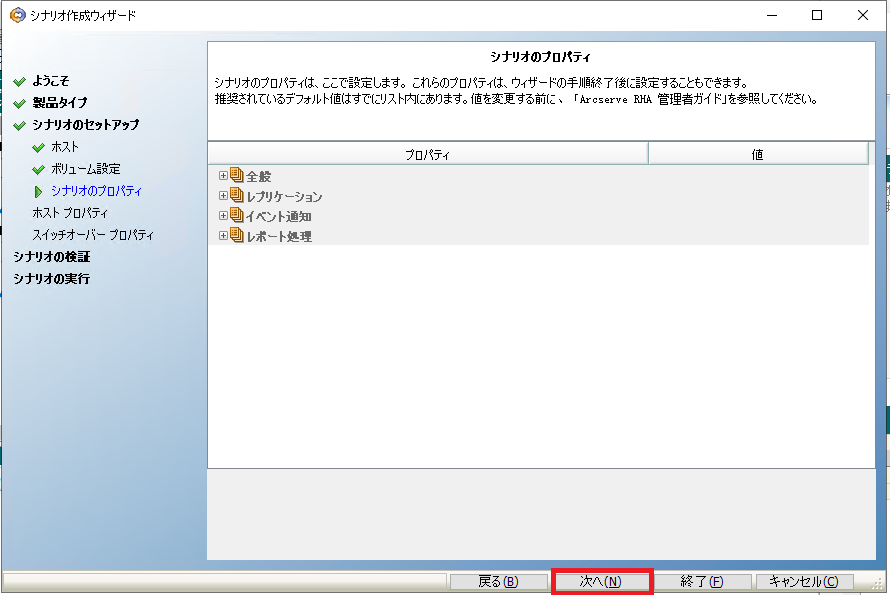Expand the 全般 property group

click(223, 175)
